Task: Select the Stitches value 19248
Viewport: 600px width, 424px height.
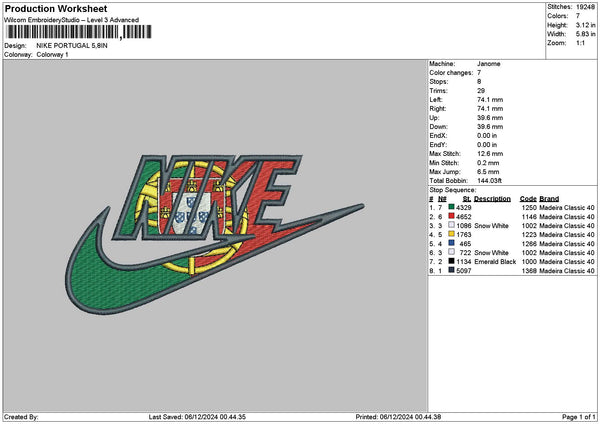Action: 585,7
